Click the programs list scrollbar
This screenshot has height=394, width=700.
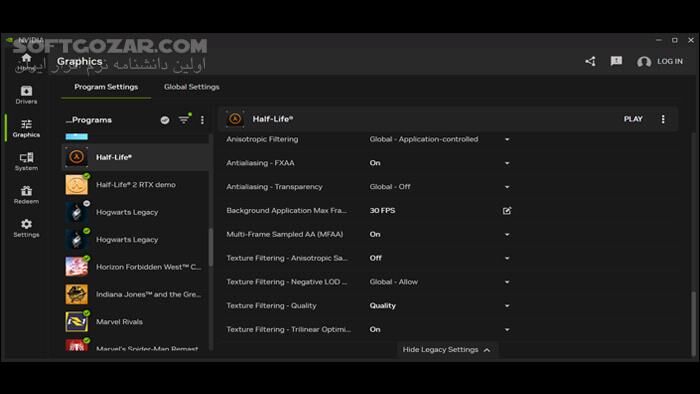(x=211, y=247)
